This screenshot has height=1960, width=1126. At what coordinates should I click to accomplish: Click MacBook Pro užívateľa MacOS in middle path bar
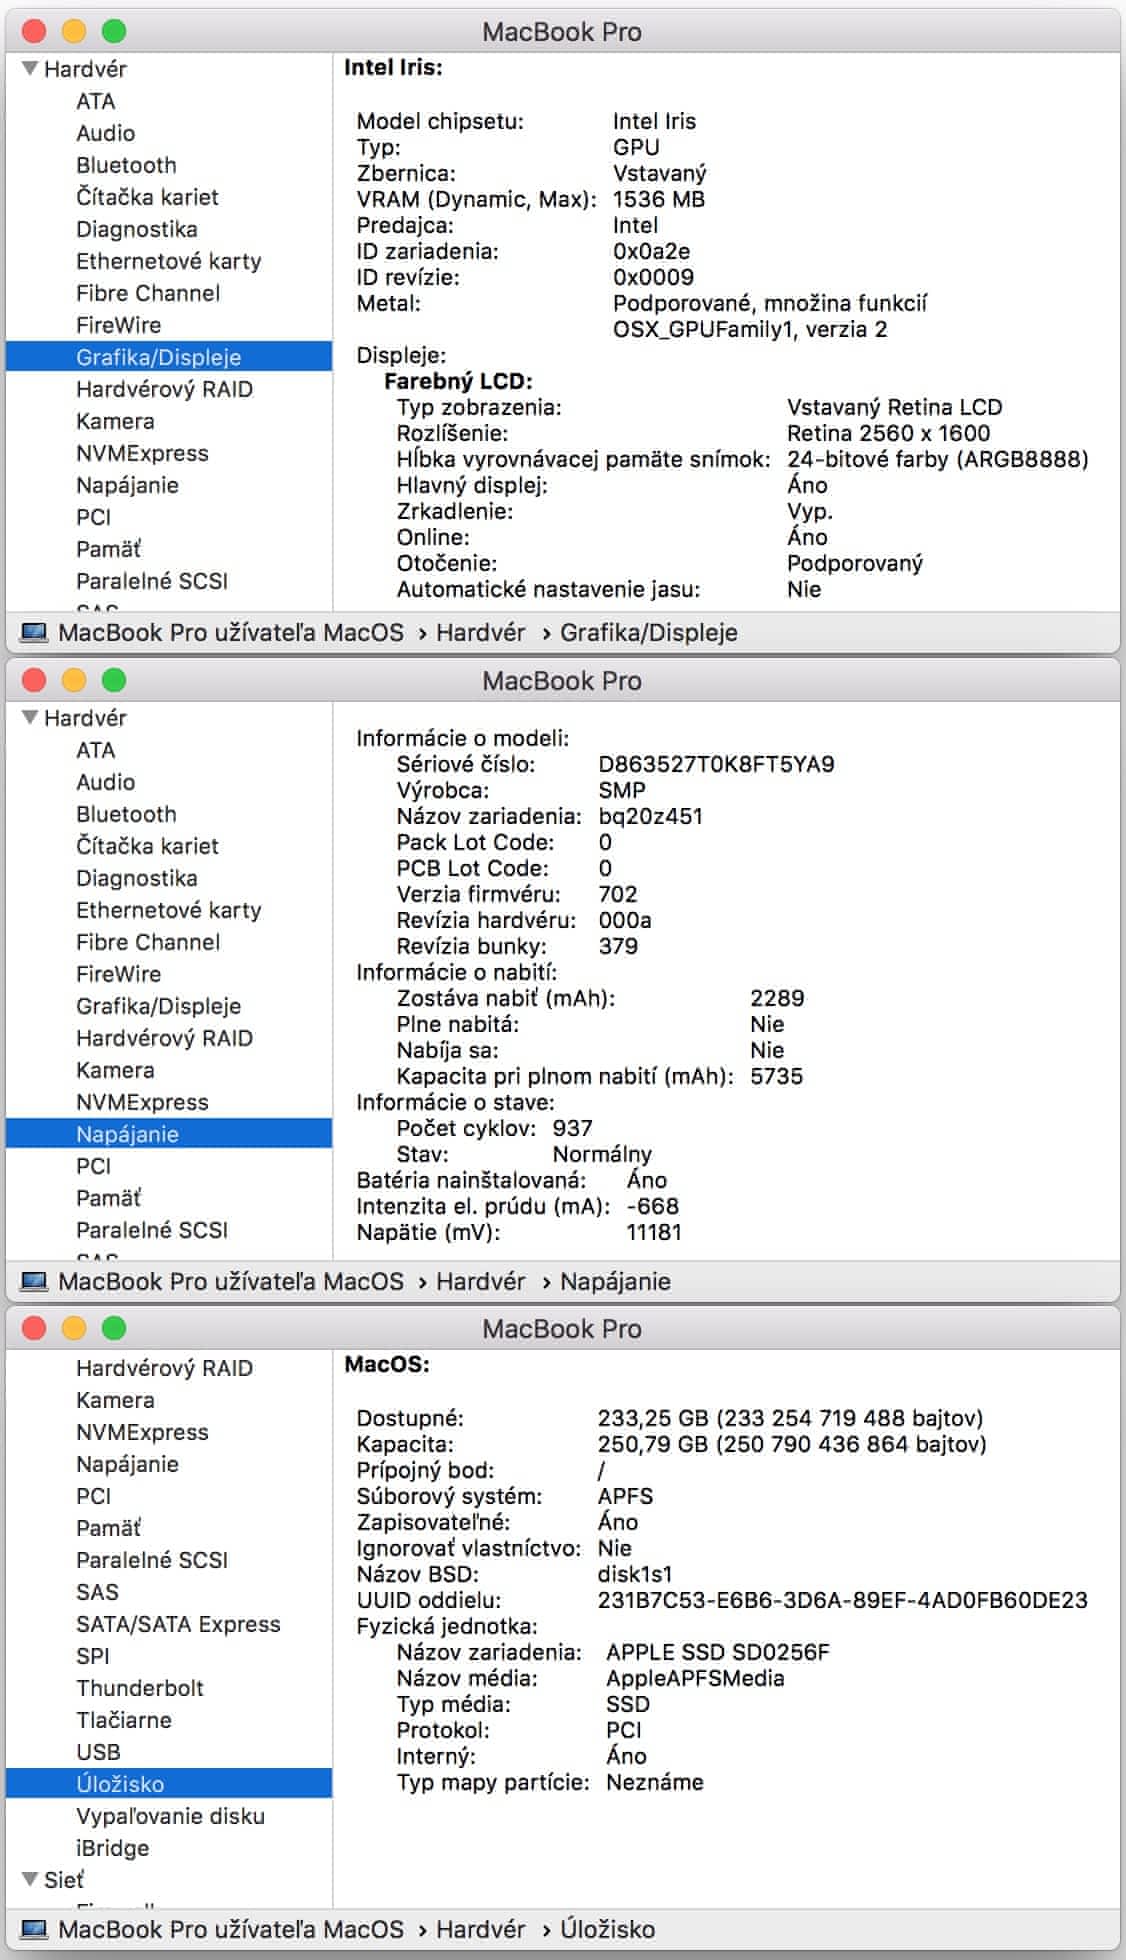(x=230, y=1281)
